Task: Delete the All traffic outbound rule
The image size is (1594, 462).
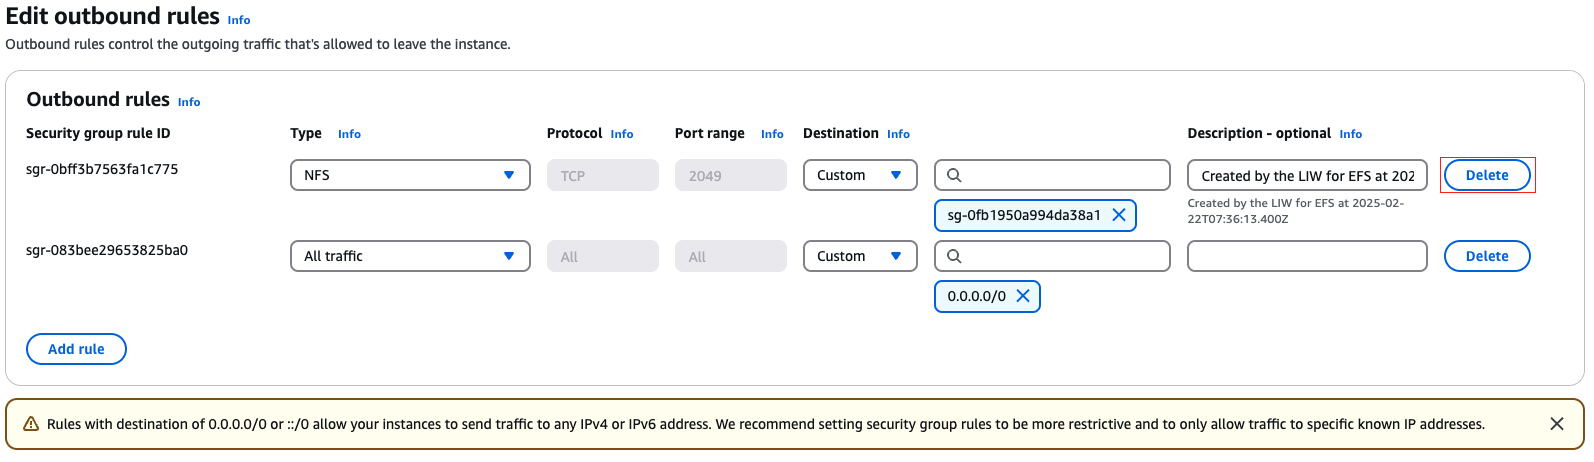Action: [x=1487, y=256]
